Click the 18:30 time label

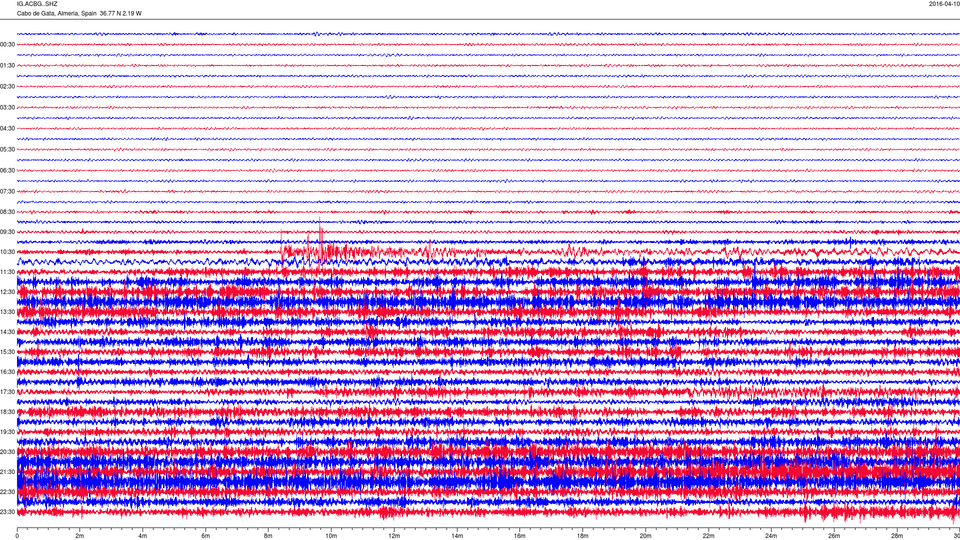(7, 412)
